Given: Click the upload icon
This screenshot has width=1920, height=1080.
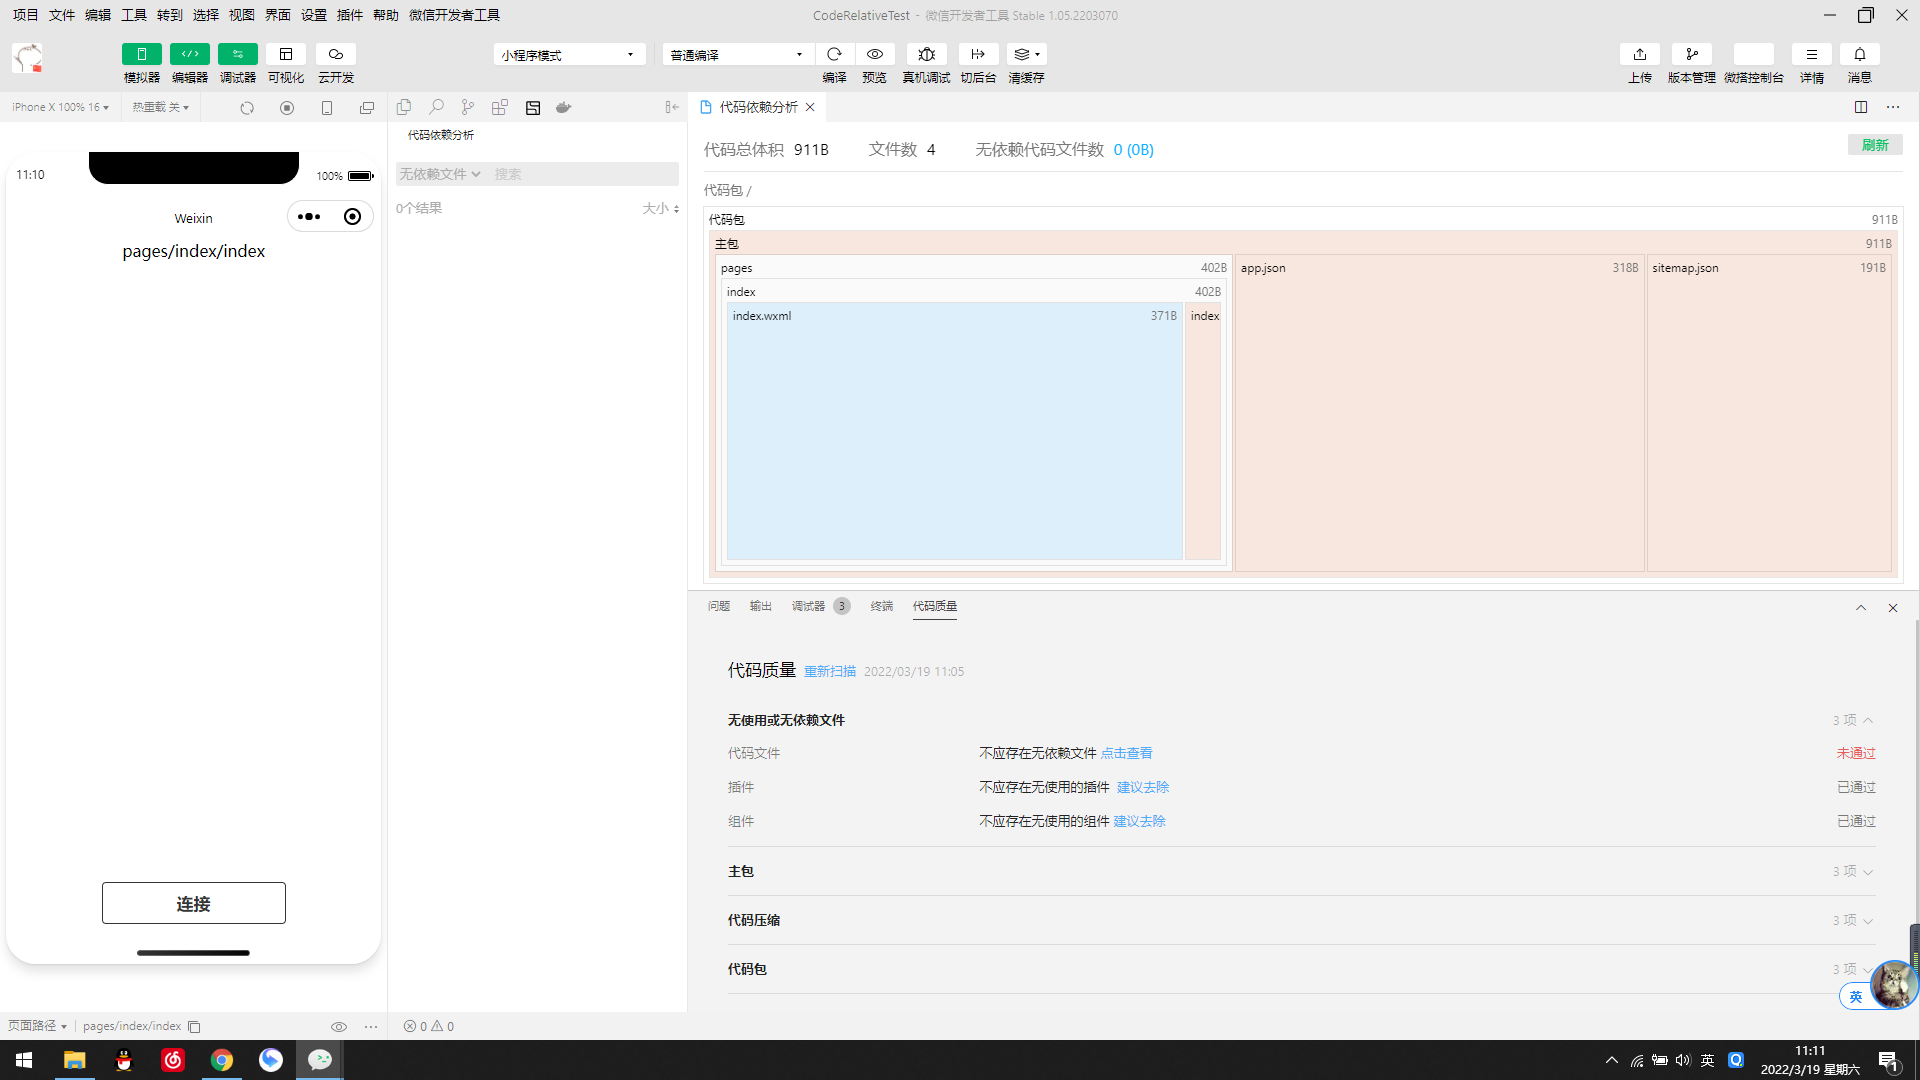Looking at the screenshot, I should pyautogui.click(x=1639, y=54).
